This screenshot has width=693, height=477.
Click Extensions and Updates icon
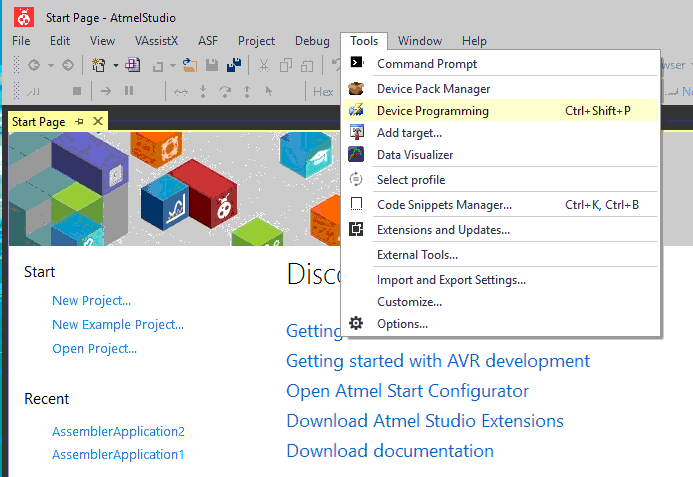356,229
